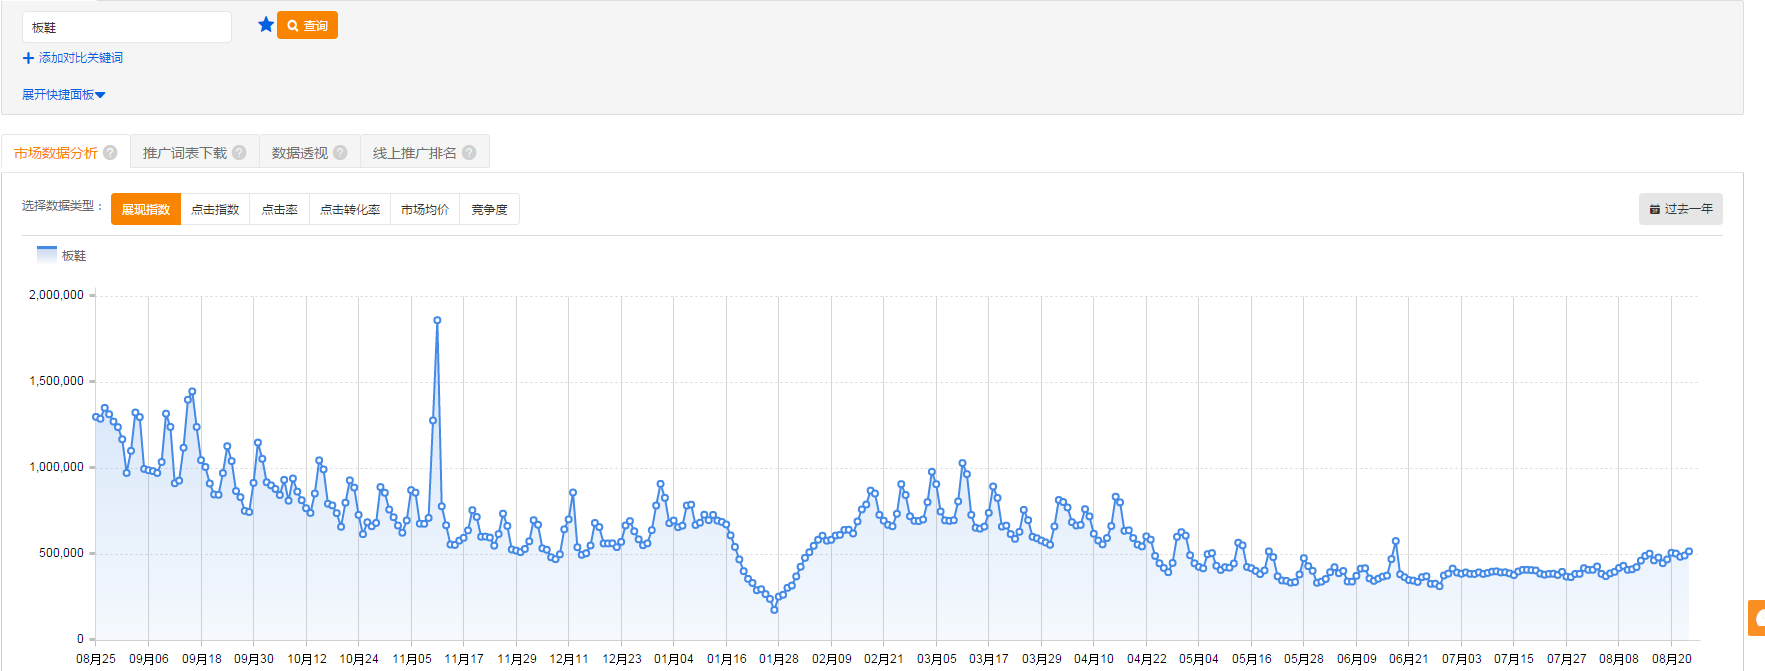Open the 过去一年 date range dropdown
The image size is (1765, 671).
point(1680,209)
